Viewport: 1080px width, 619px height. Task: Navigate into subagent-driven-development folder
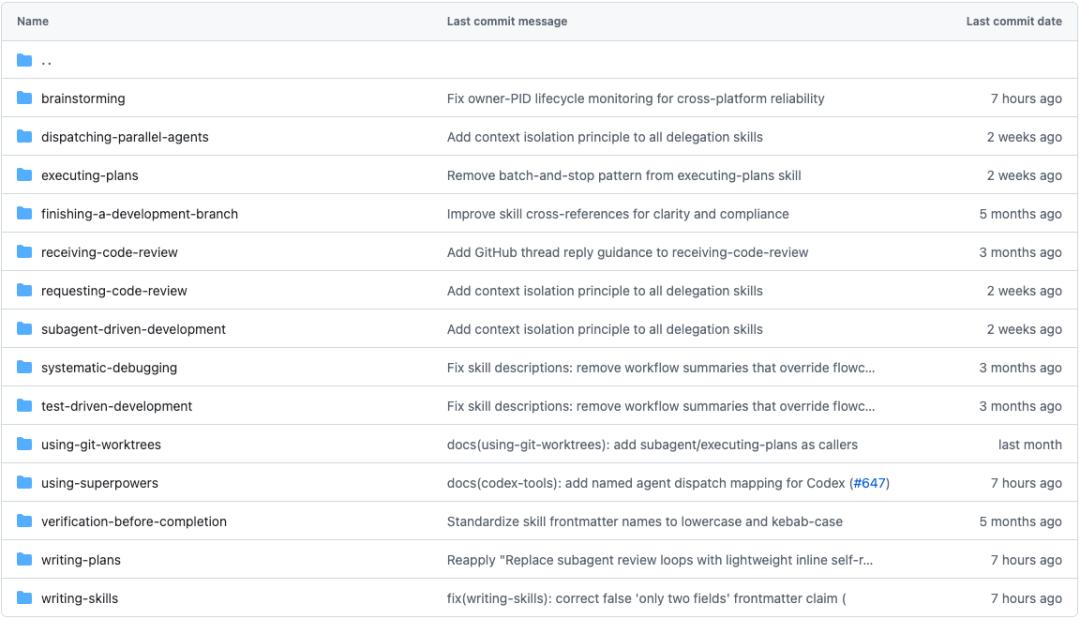coord(133,329)
